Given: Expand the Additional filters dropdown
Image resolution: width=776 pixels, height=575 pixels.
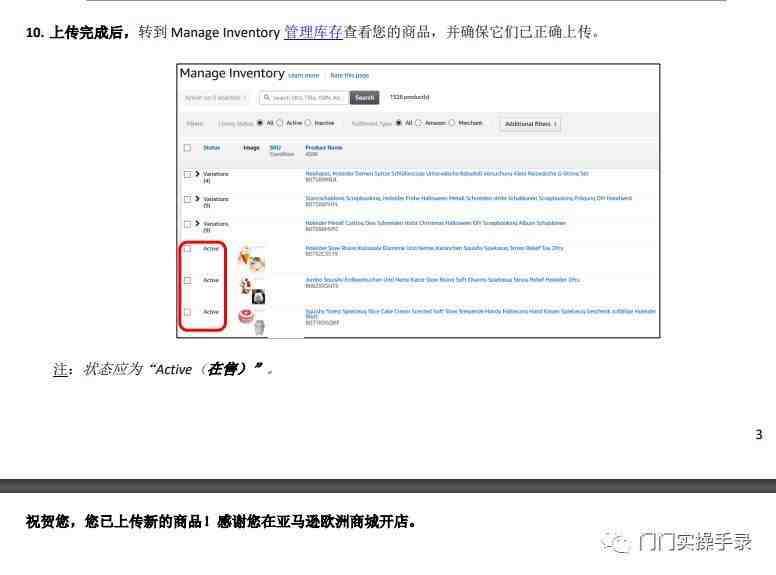Looking at the screenshot, I should (531, 124).
